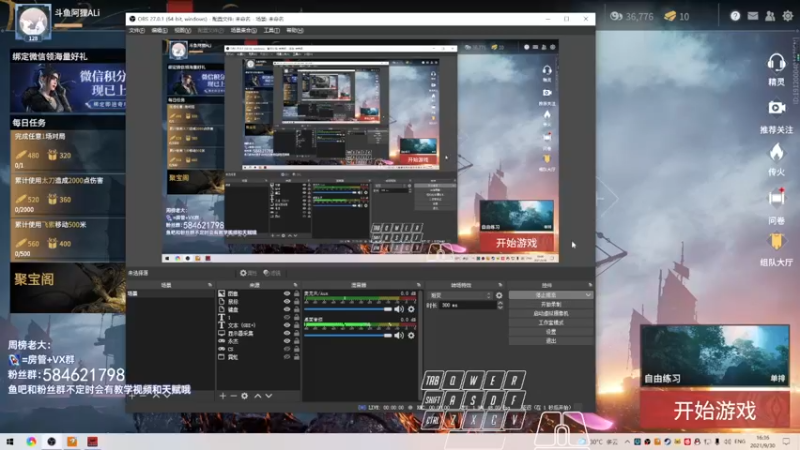Toggle visibility of 键盘 source
The image size is (800, 450).
(x=287, y=310)
